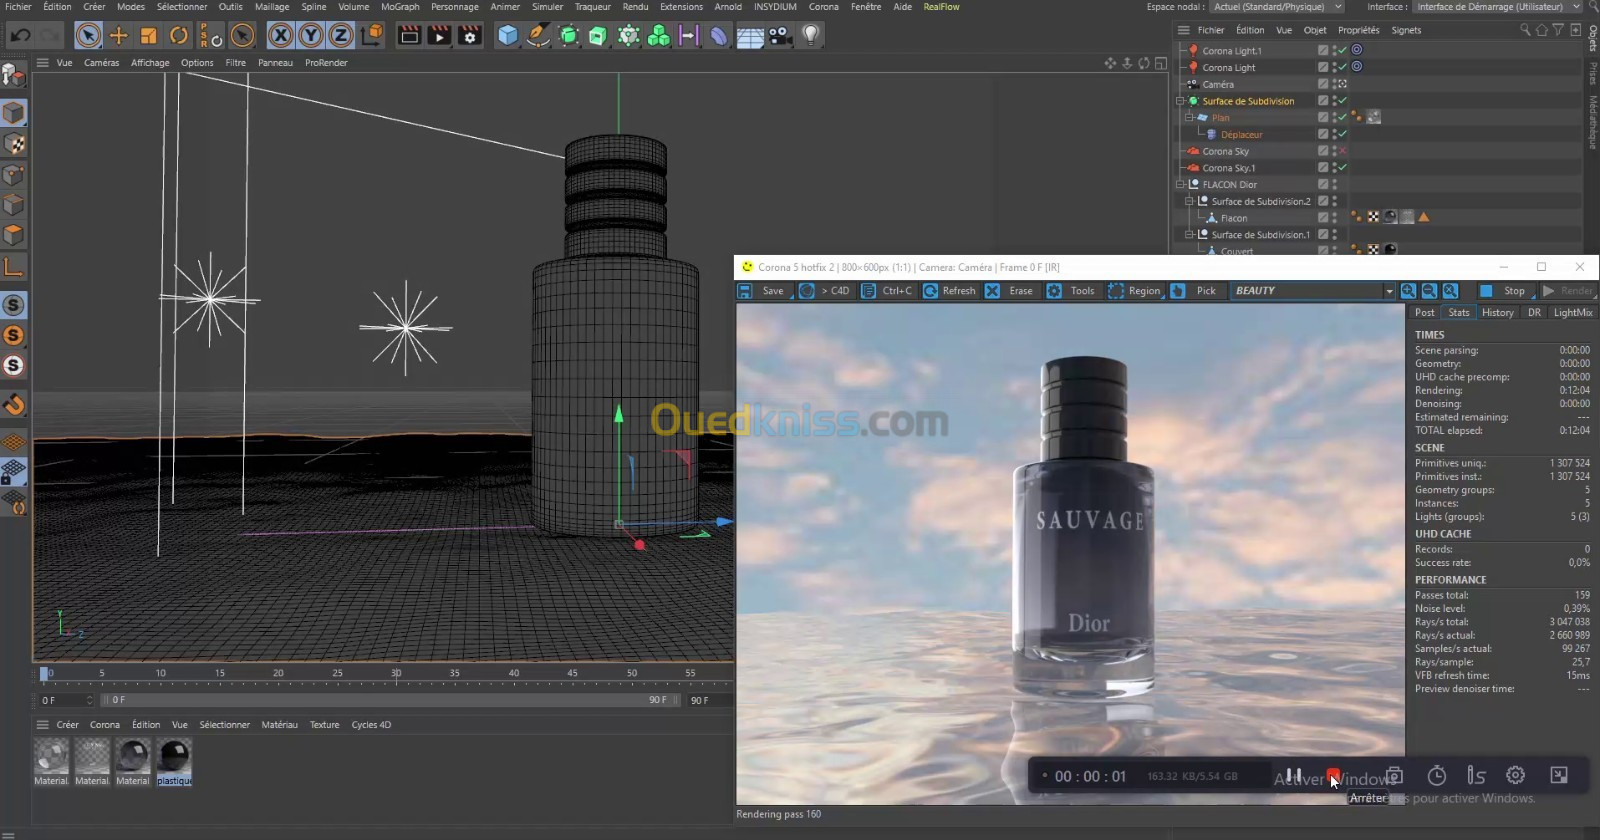Viewport: 1600px width, 840px height.
Task: Toggle layer checkbox for Corona Light.1
Action: point(1323,50)
